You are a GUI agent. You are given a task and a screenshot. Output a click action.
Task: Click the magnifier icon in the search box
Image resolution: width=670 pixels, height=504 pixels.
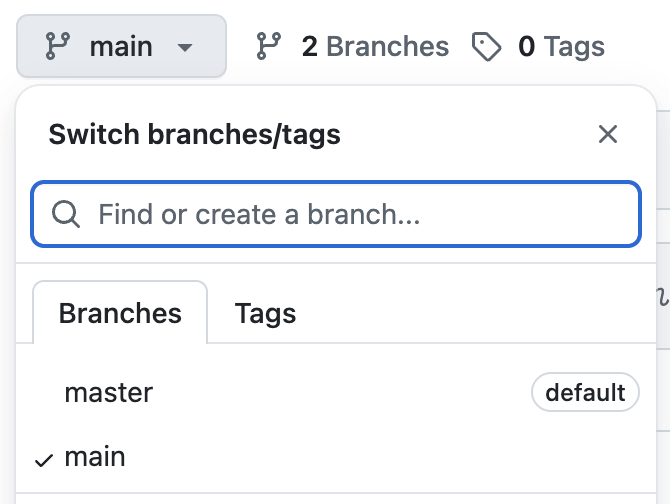66,214
